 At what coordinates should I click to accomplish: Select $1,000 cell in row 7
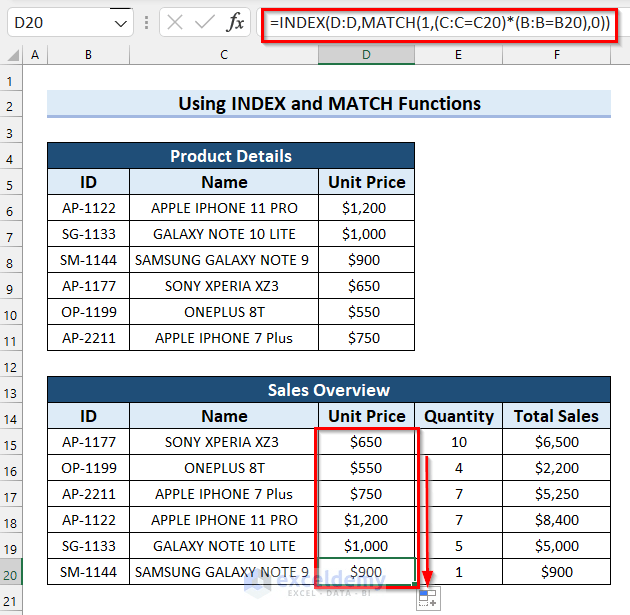(366, 234)
